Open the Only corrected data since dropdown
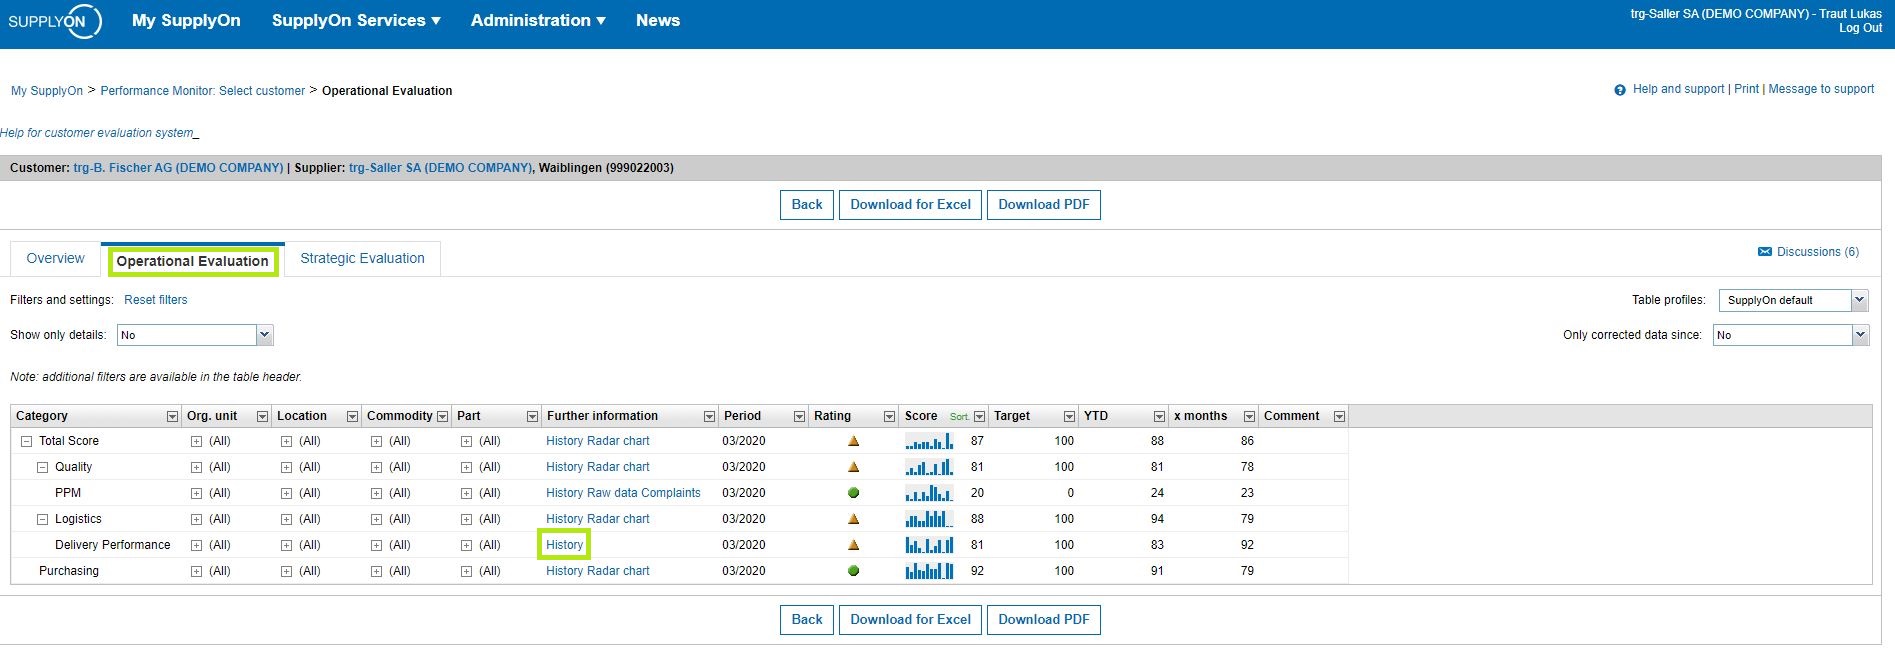 (1791, 335)
